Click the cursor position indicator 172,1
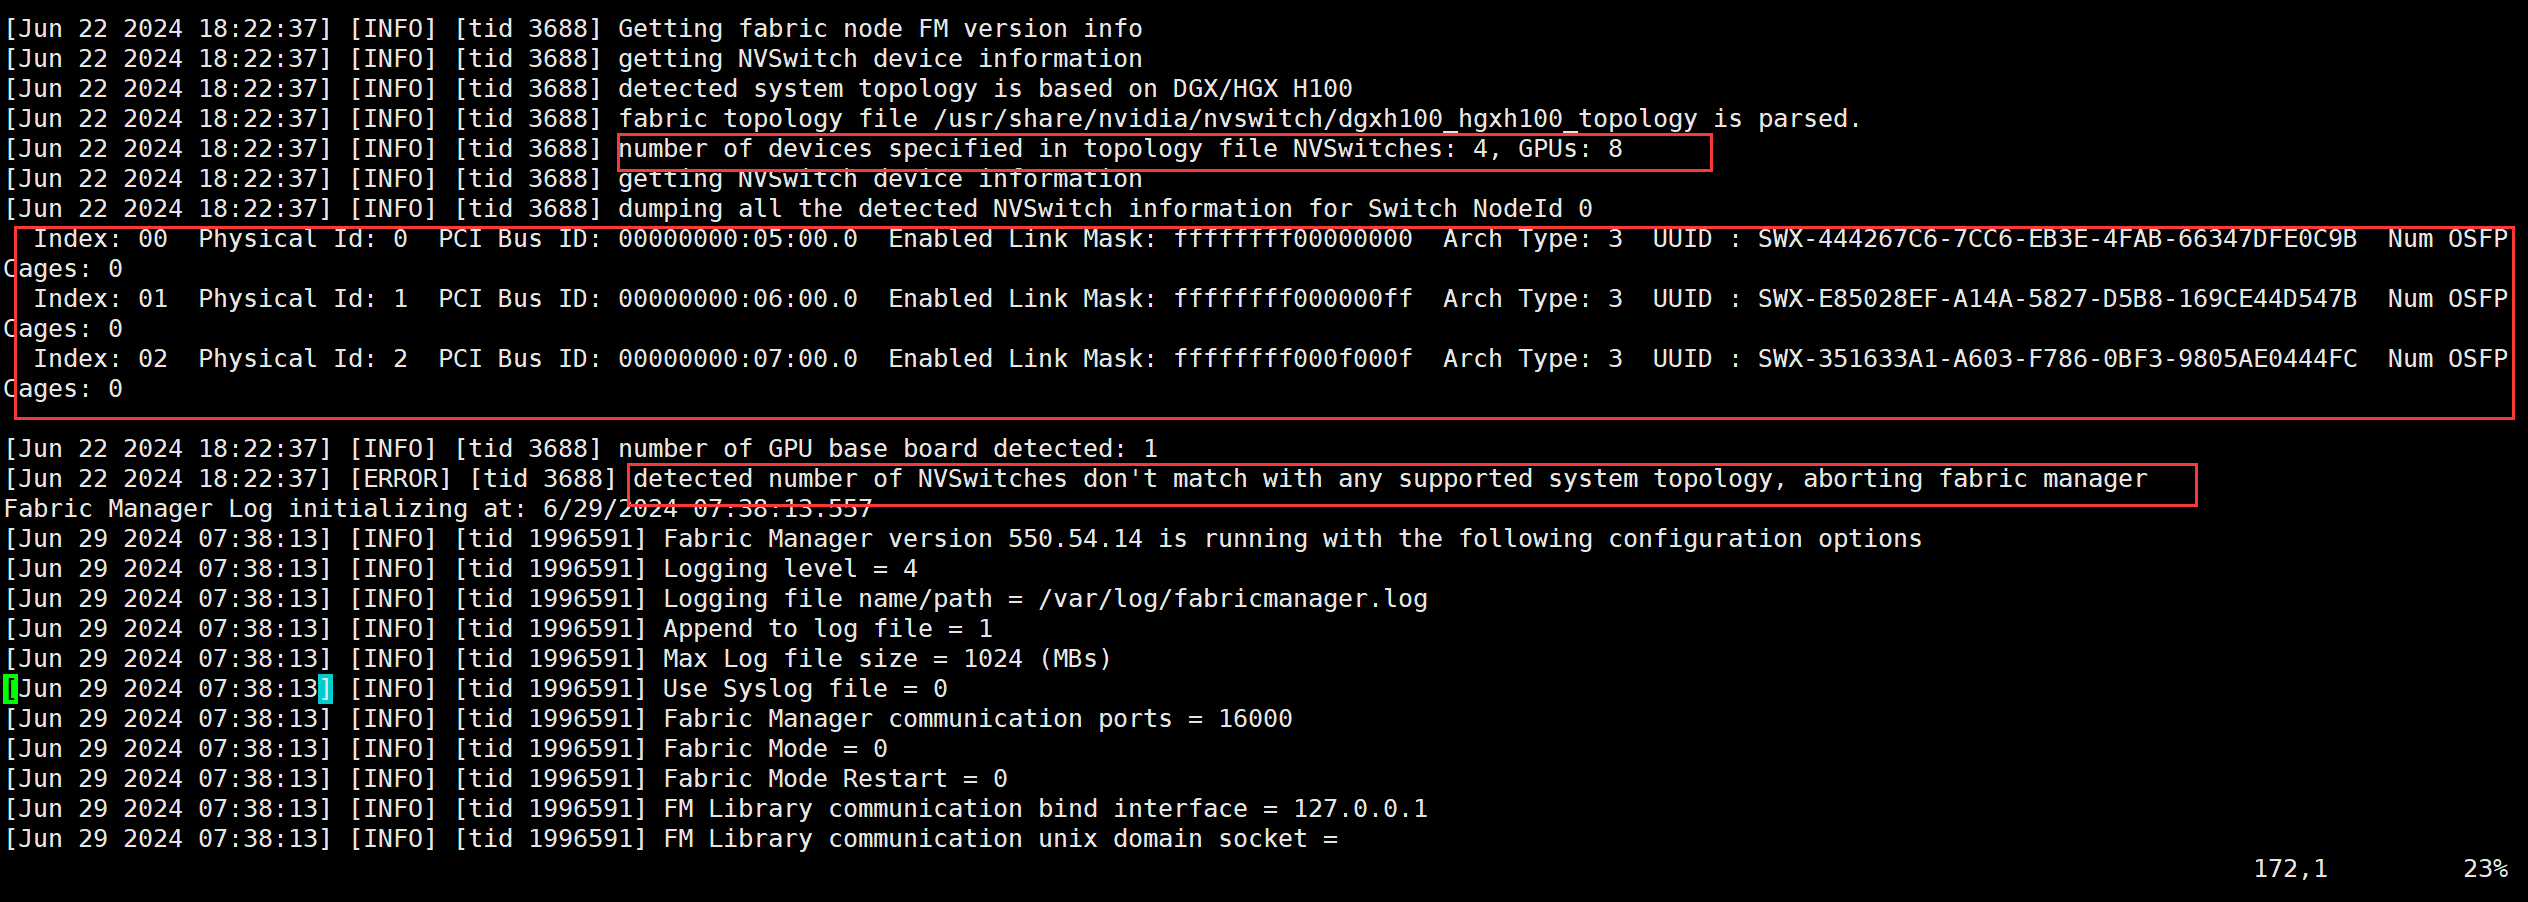Image resolution: width=2528 pixels, height=902 pixels. pos(2290,869)
